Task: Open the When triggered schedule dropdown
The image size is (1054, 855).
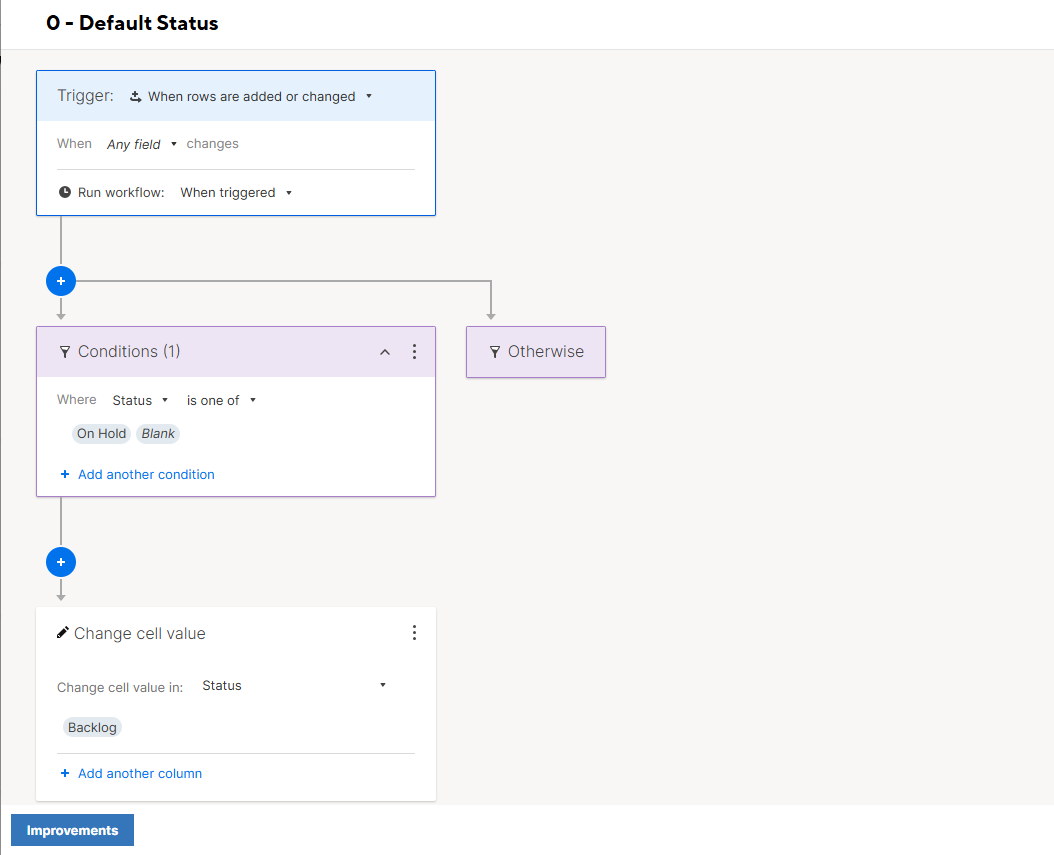Action: click(236, 193)
